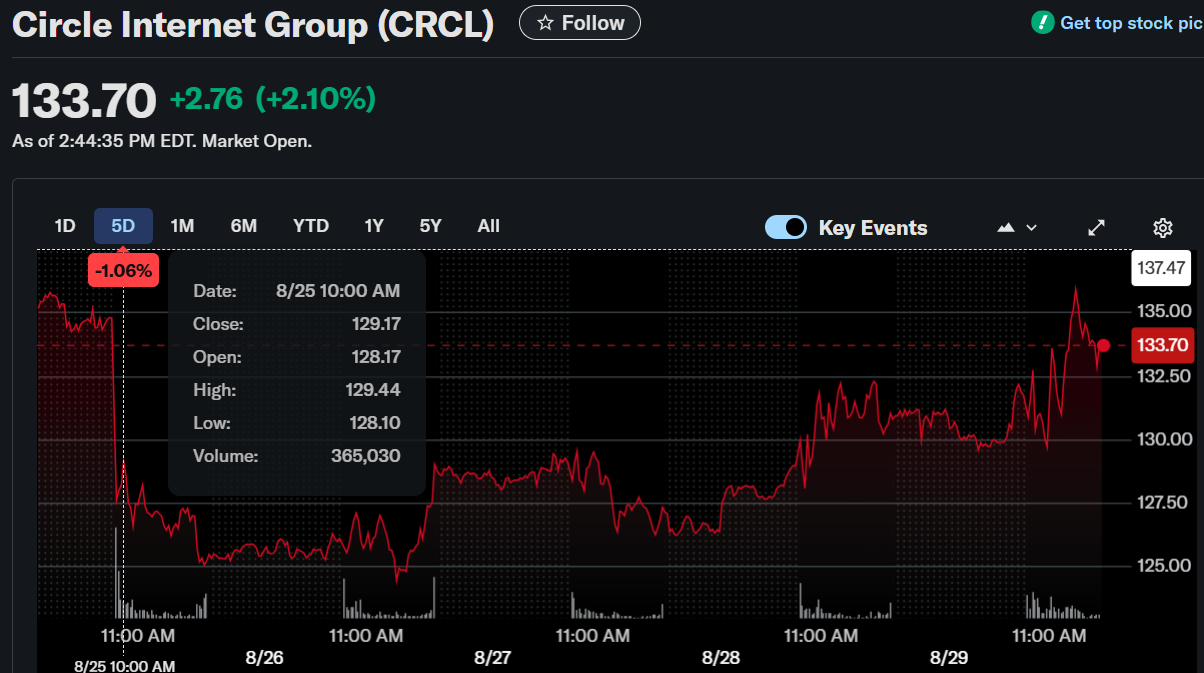Click the 8/25 10:00 AM crosshair date label
1204x673 pixels.
click(124, 666)
